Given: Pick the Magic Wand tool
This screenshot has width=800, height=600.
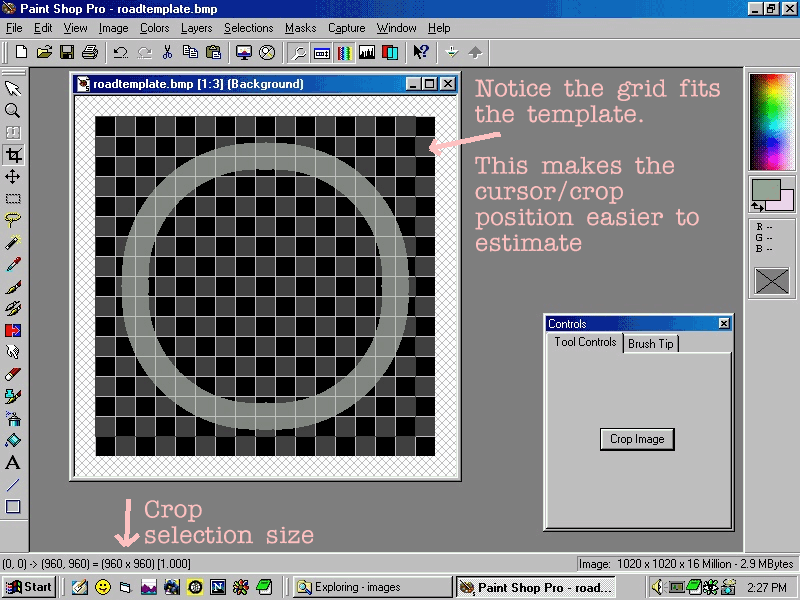Looking at the screenshot, I should (13, 243).
